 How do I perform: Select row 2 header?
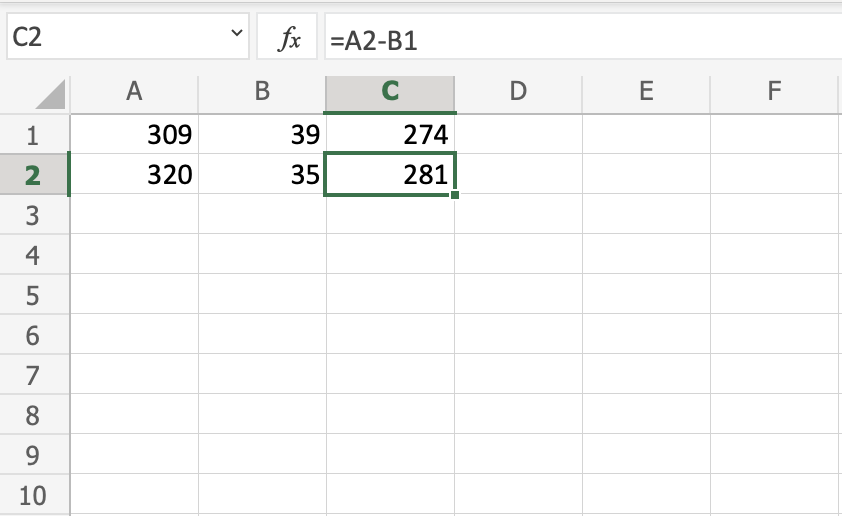click(32, 175)
